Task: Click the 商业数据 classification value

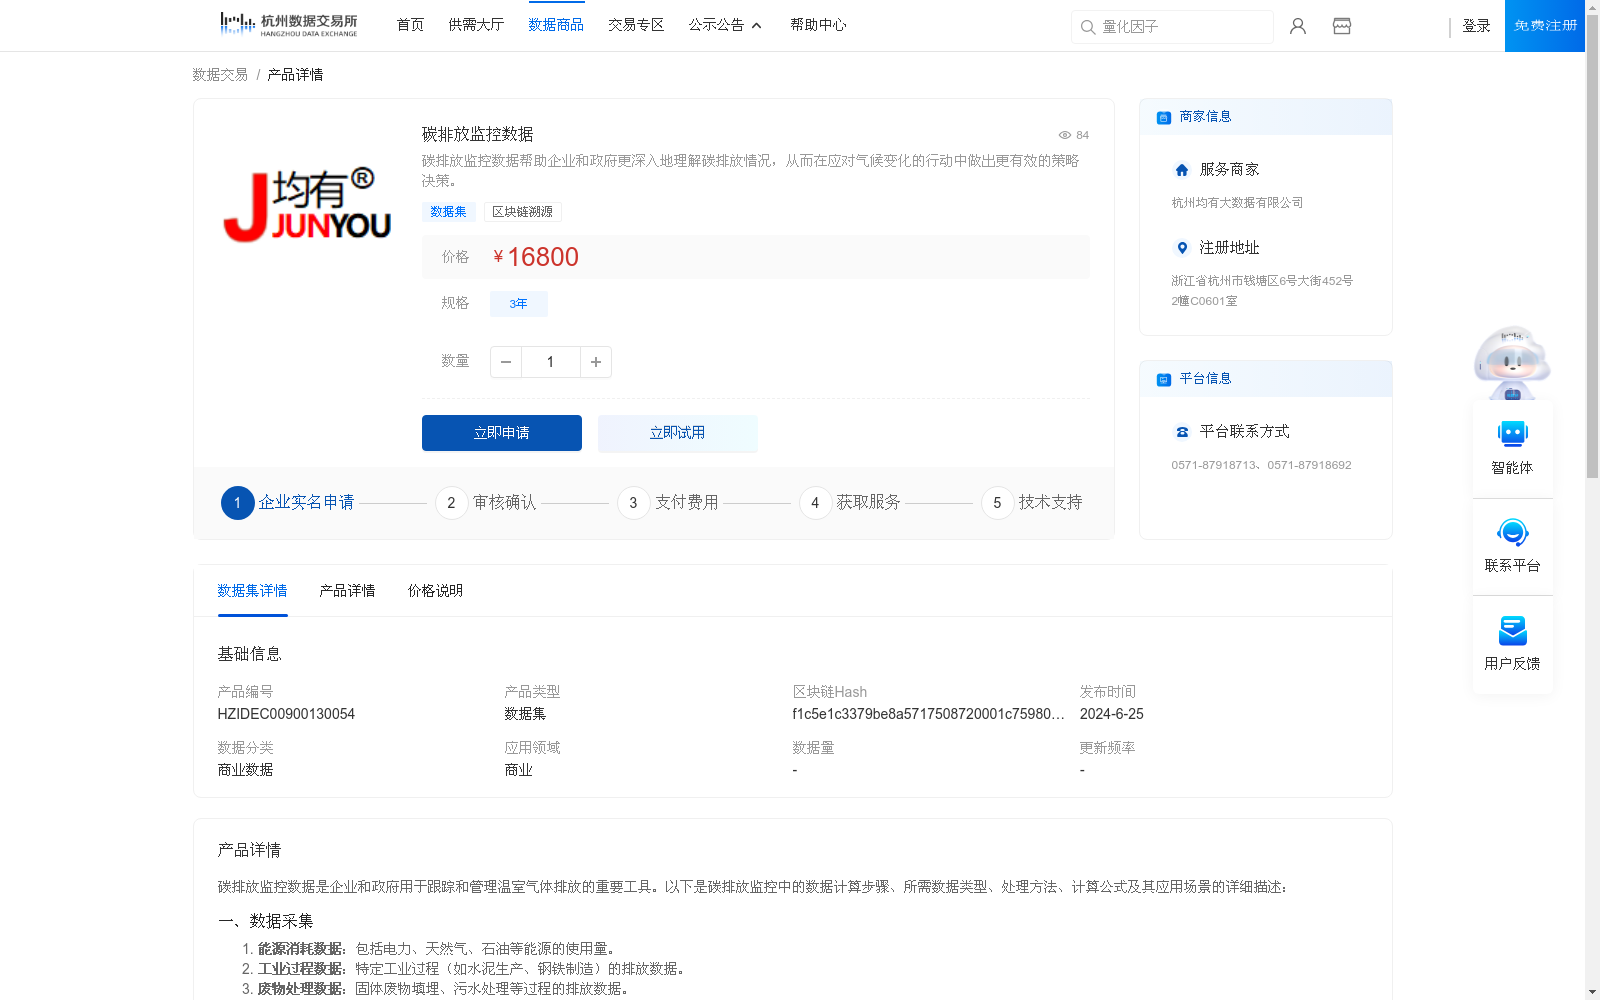Action: click(245, 770)
